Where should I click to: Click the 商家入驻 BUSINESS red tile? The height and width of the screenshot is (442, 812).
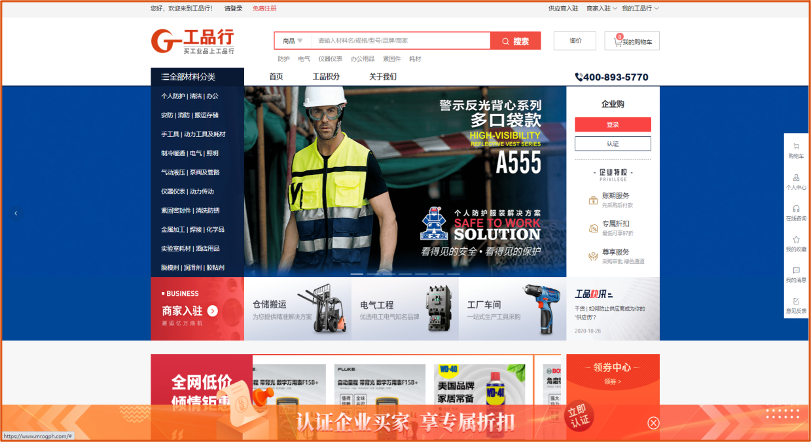[x=197, y=309]
